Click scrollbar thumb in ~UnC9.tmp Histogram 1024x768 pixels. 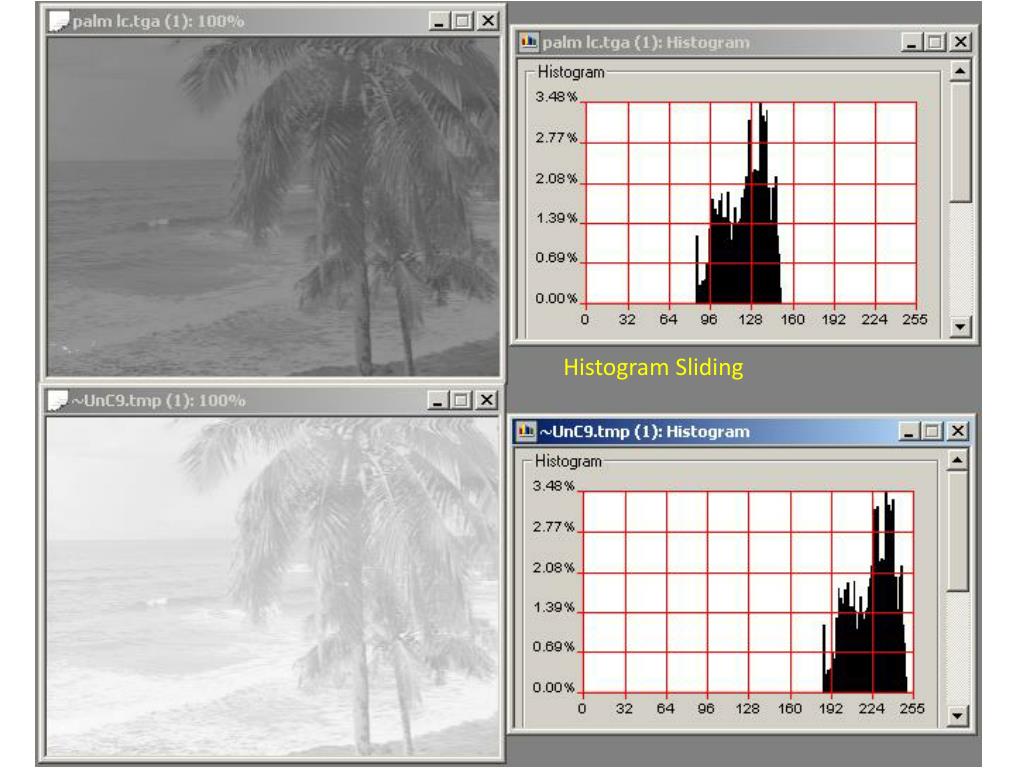point(959,531)
